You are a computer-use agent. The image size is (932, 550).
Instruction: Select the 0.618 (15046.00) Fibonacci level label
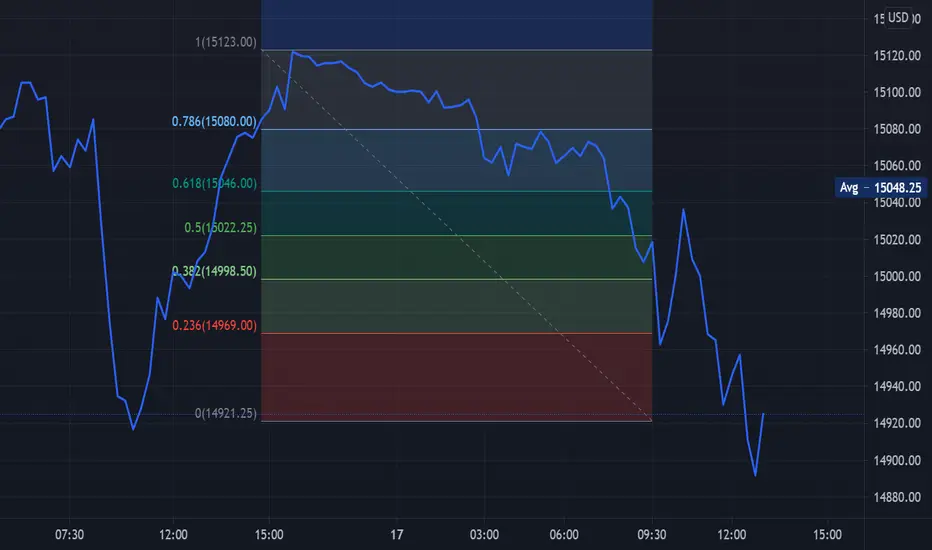click(215, 183)
